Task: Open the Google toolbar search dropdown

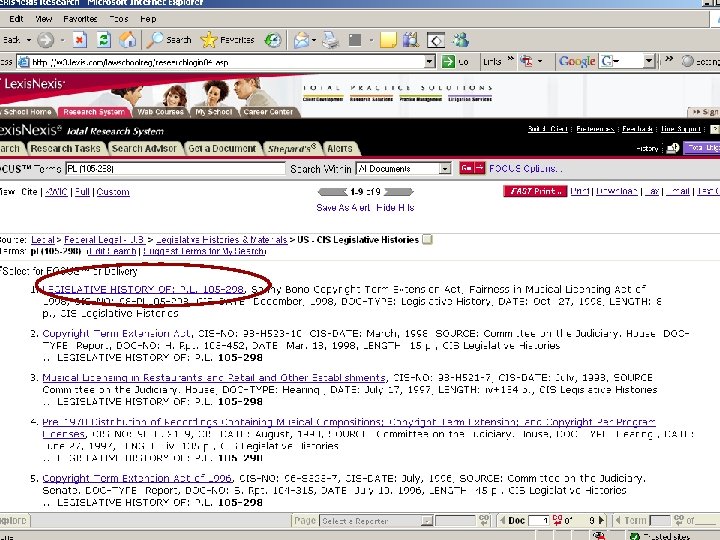Action: pyautogui.click(x=648, y=61)
